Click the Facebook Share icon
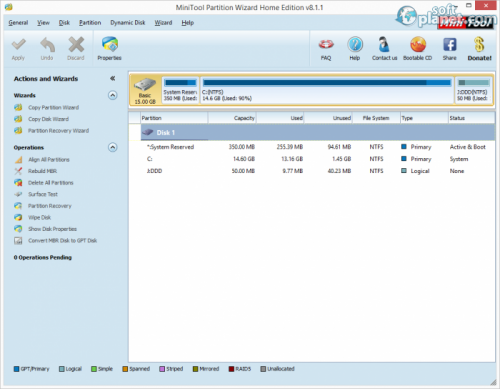Screen dimensions: 500x389 point(449,45)
